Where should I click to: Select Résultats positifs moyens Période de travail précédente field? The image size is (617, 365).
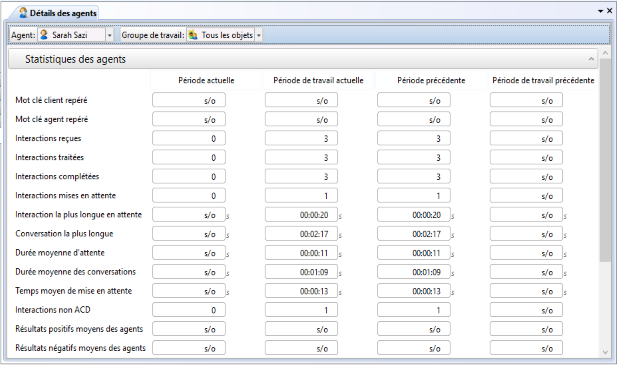click(526, 329)
